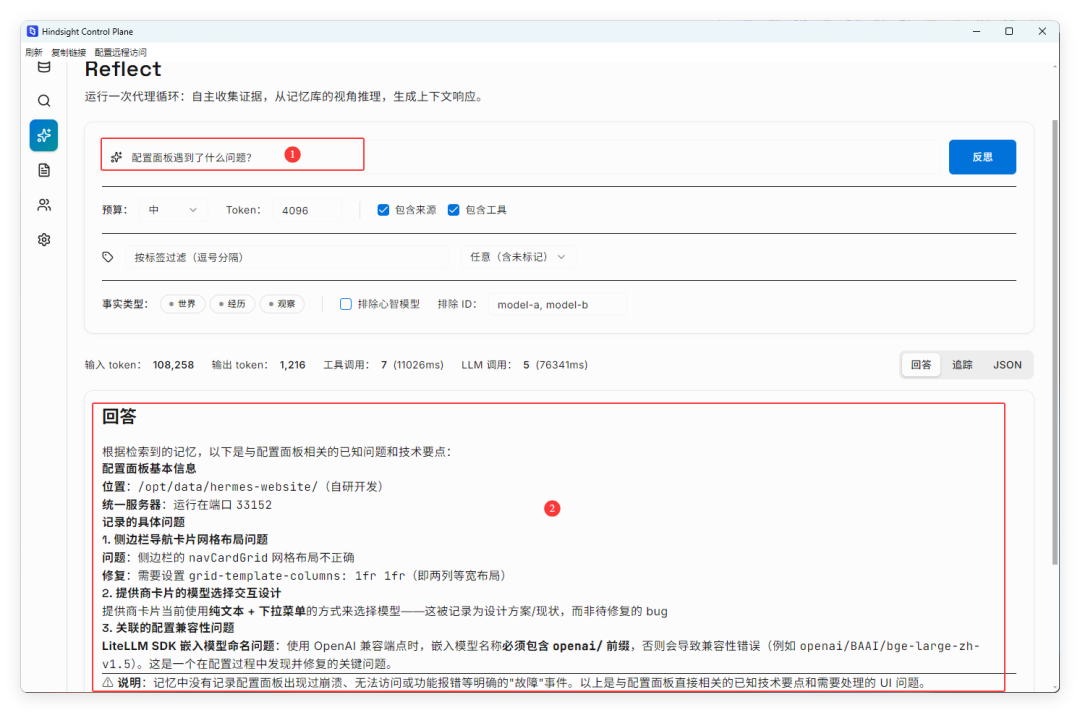Click the 工具调用 count 7 (11026ms)
The height and width of the screenshot is (713, 1080).
(x=412, y=364)
